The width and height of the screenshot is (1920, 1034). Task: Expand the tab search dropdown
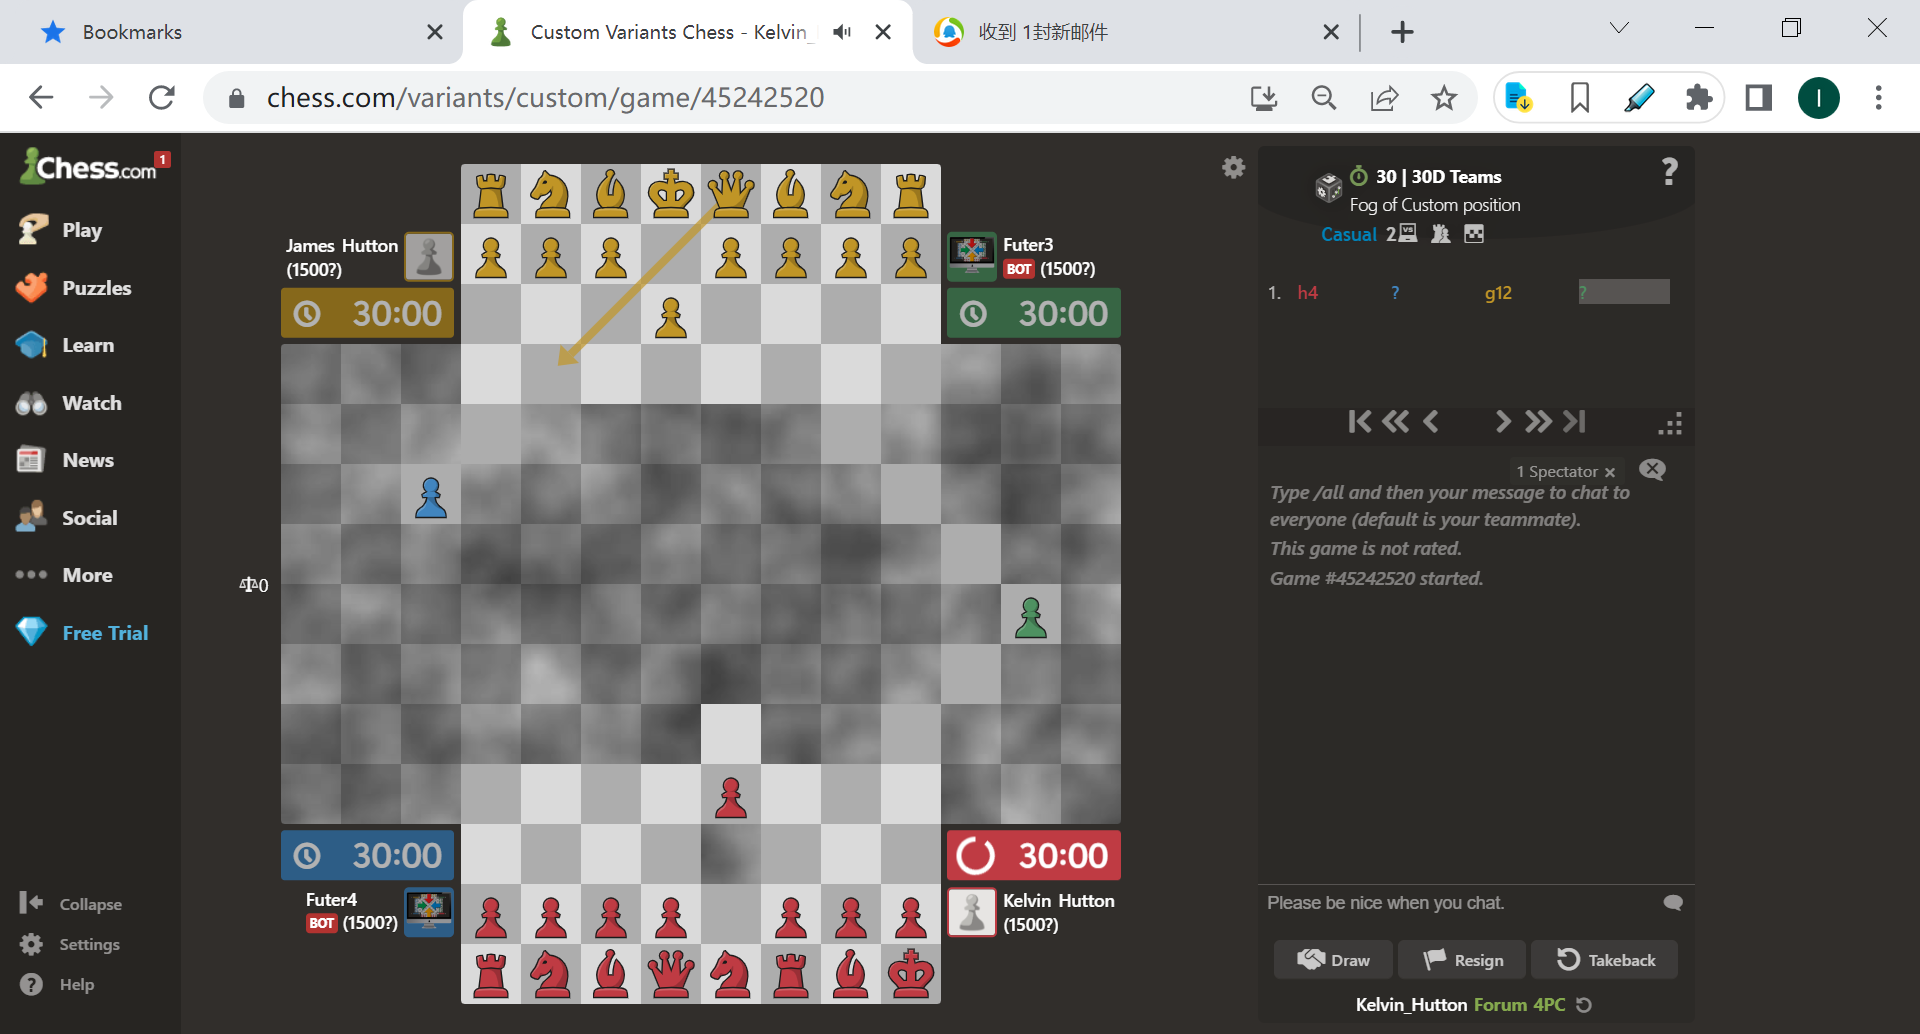pyautogui.click(x=1619, y=28)
